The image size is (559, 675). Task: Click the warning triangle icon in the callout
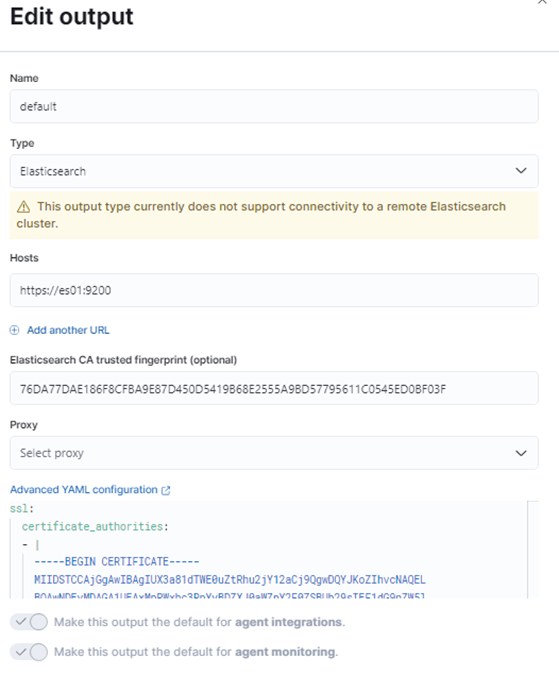23,207
